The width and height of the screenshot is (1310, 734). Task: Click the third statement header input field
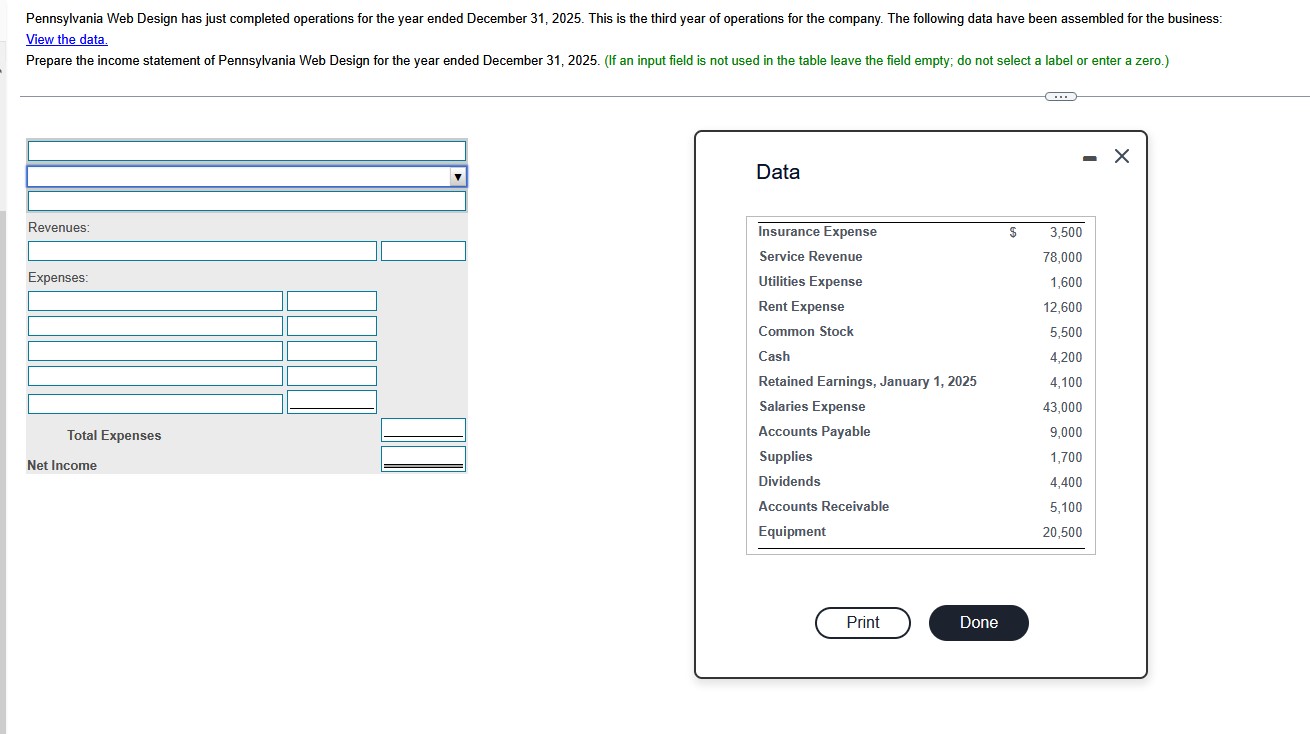pyautogui.click(x=246, y=200)
